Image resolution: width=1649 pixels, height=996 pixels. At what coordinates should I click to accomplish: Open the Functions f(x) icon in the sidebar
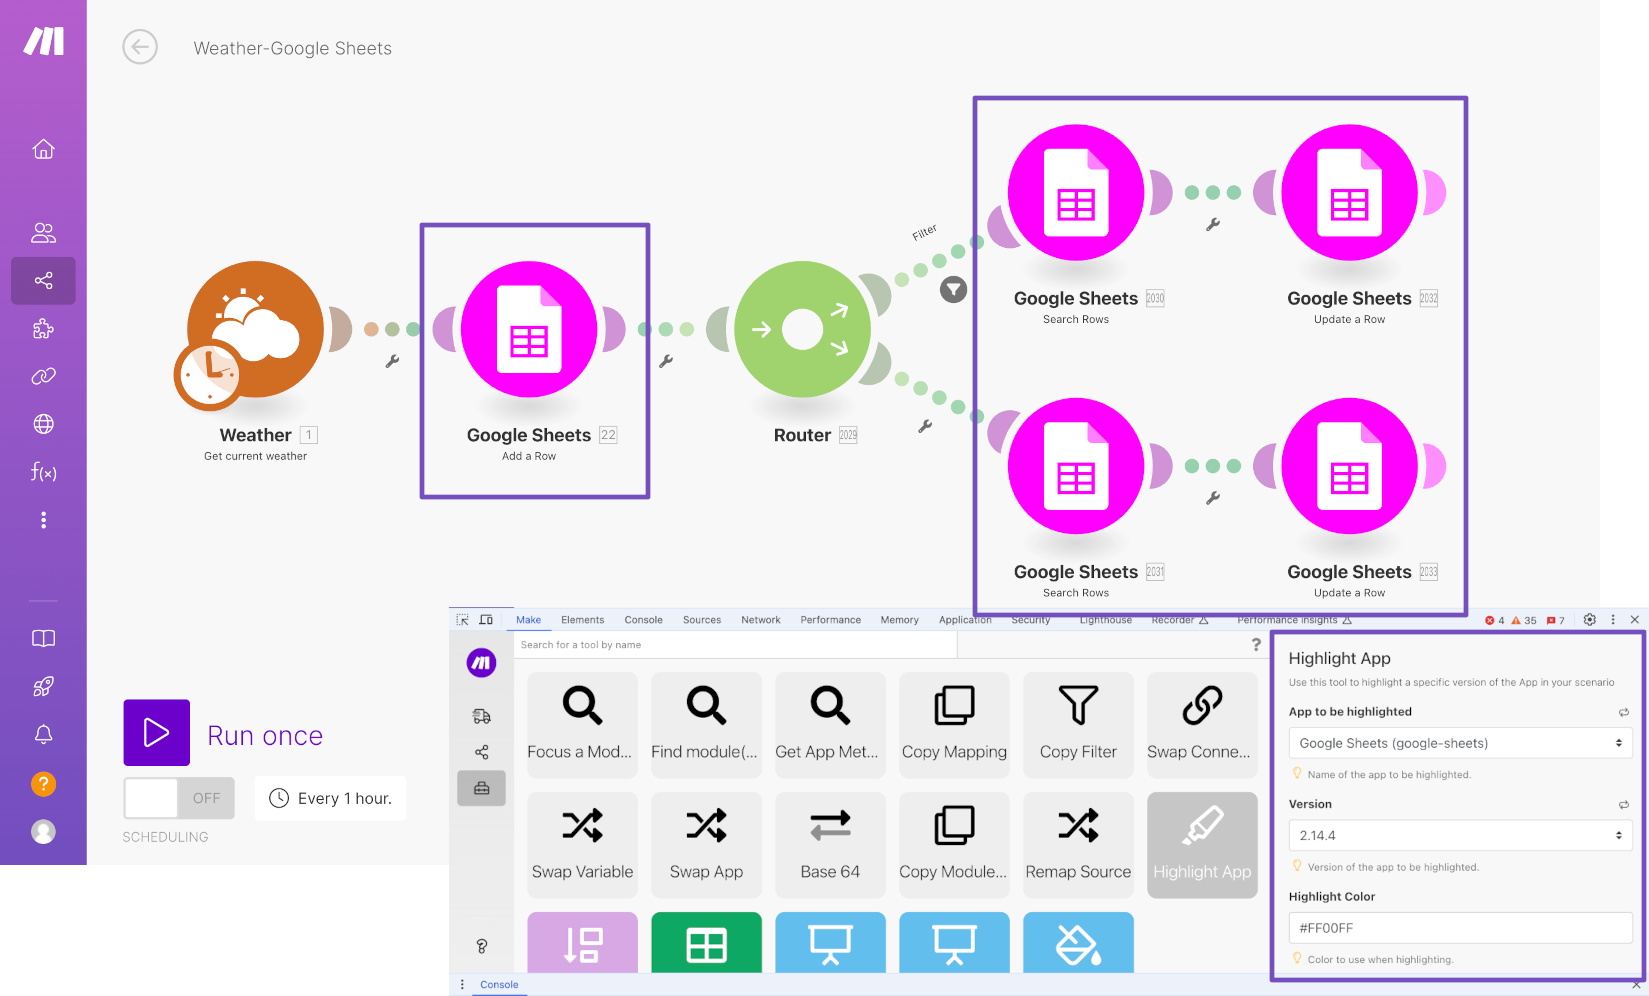coord(43,472)
